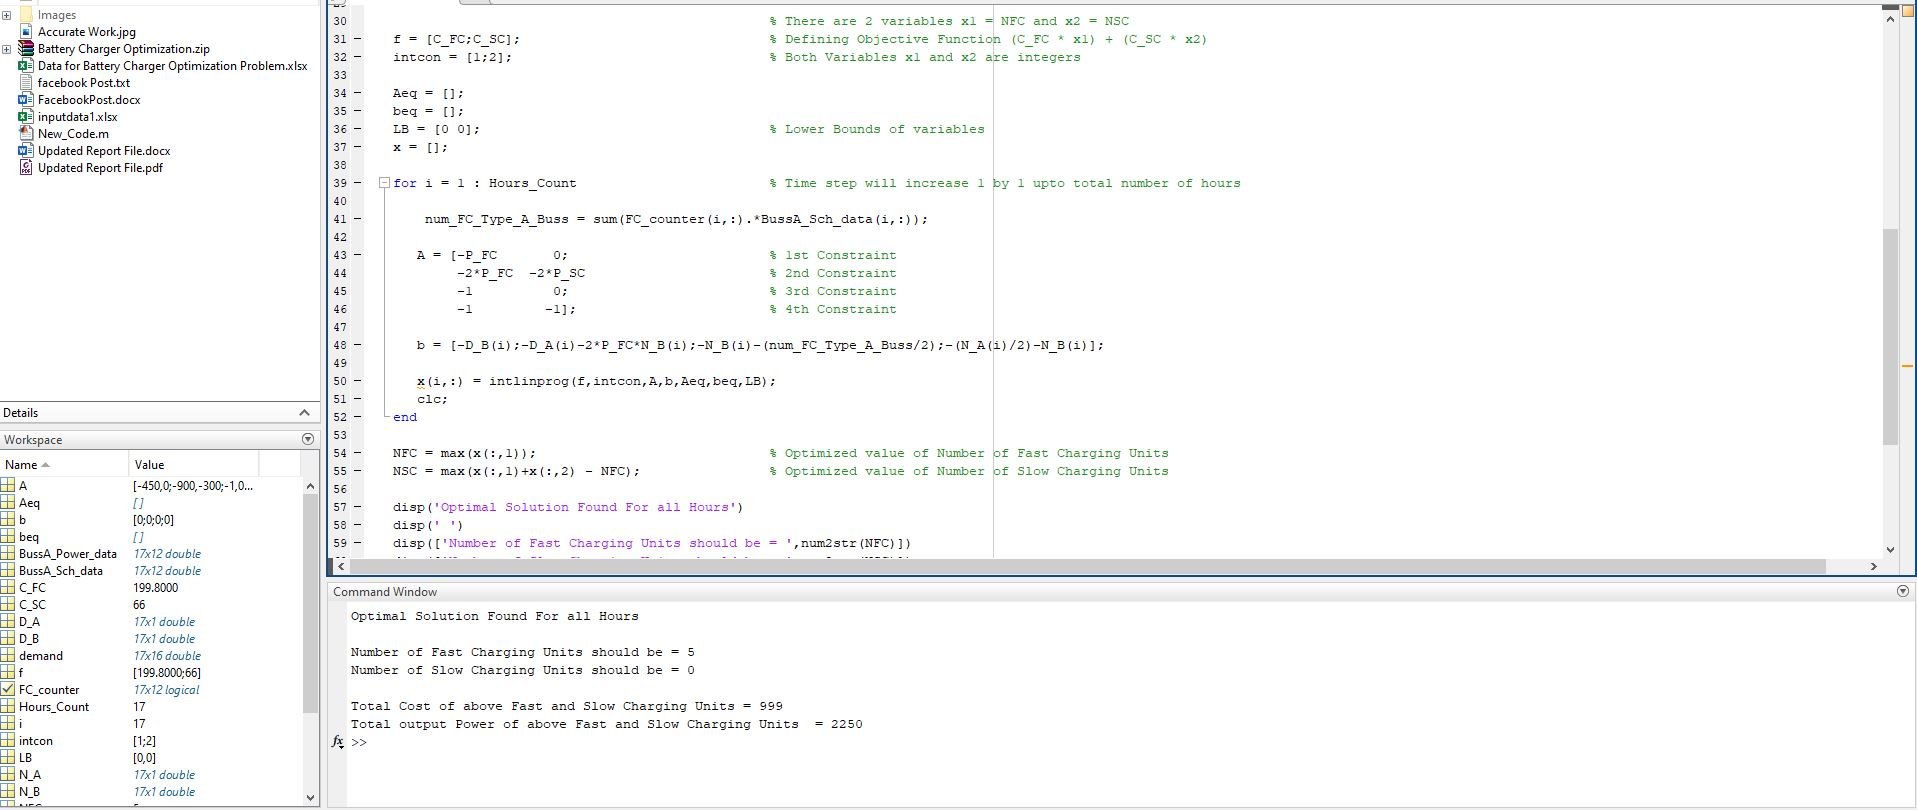Click the Command Window prompt line
This screenshot has height=810, width=1917.
pos(359,742)
